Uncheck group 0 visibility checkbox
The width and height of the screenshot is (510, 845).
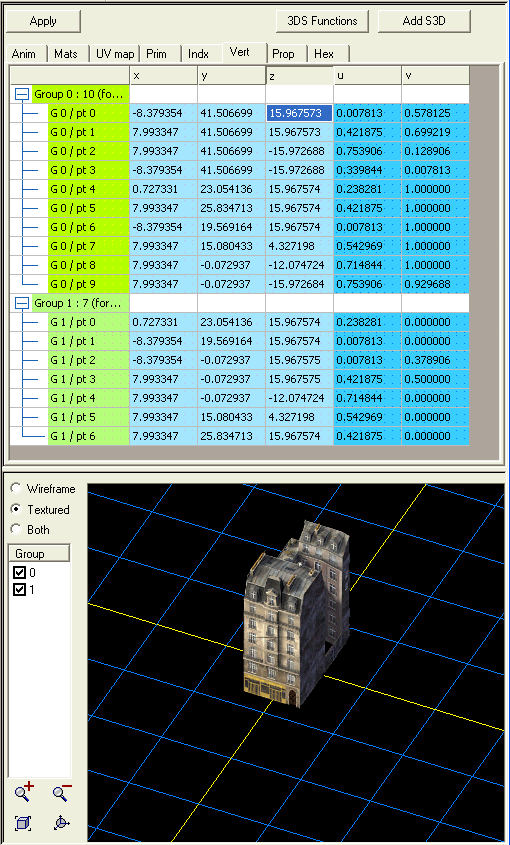point(19,572)
